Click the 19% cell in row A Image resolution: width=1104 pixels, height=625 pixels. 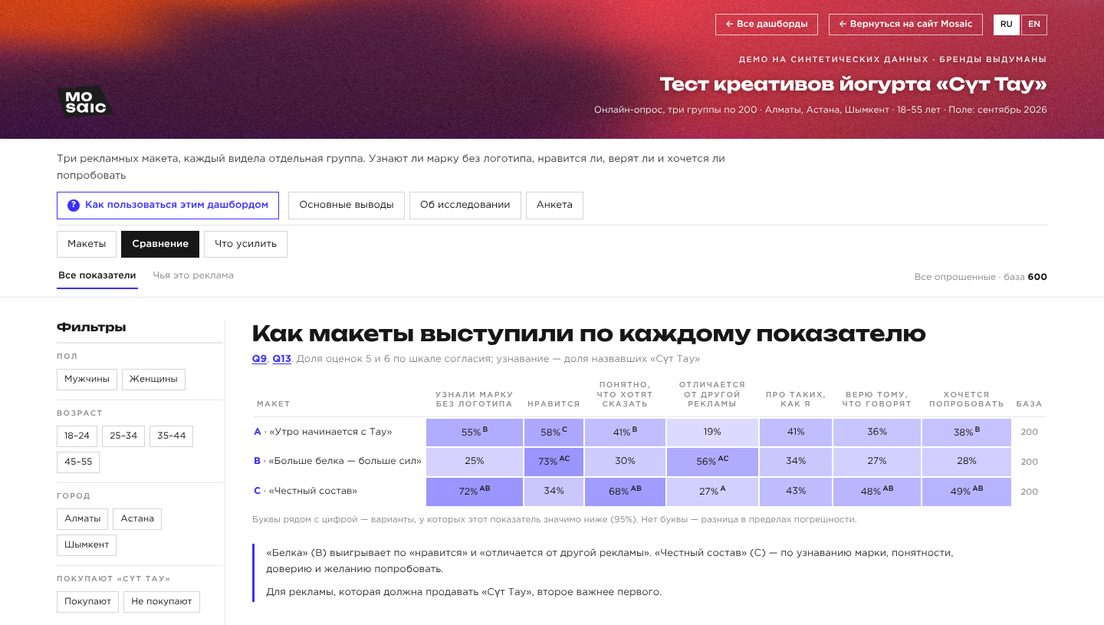712,432
